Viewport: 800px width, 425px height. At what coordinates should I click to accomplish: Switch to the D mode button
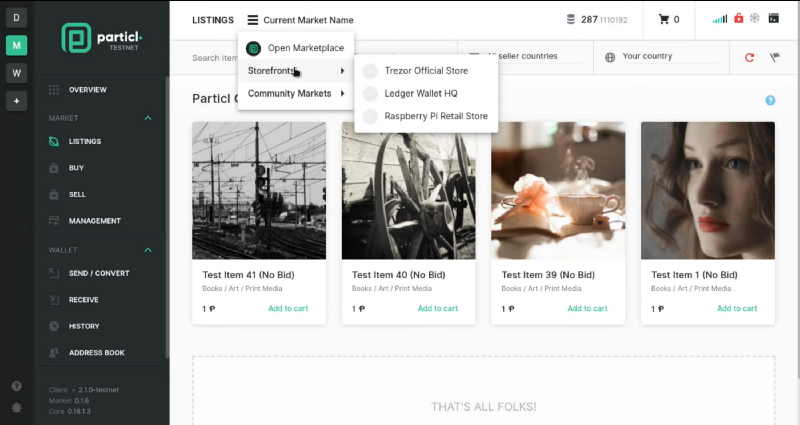(16, 18)
